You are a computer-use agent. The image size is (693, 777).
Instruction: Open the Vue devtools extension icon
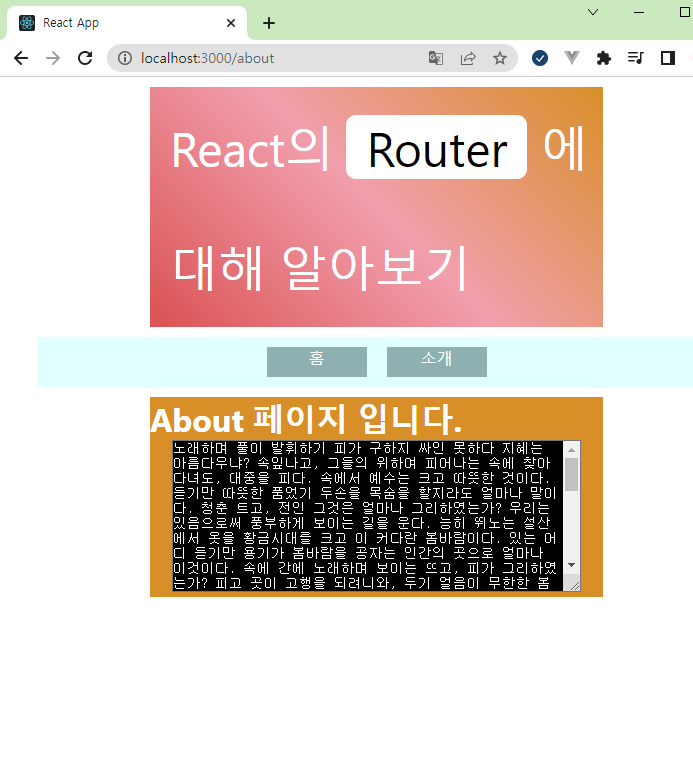[x=572, y=58]
